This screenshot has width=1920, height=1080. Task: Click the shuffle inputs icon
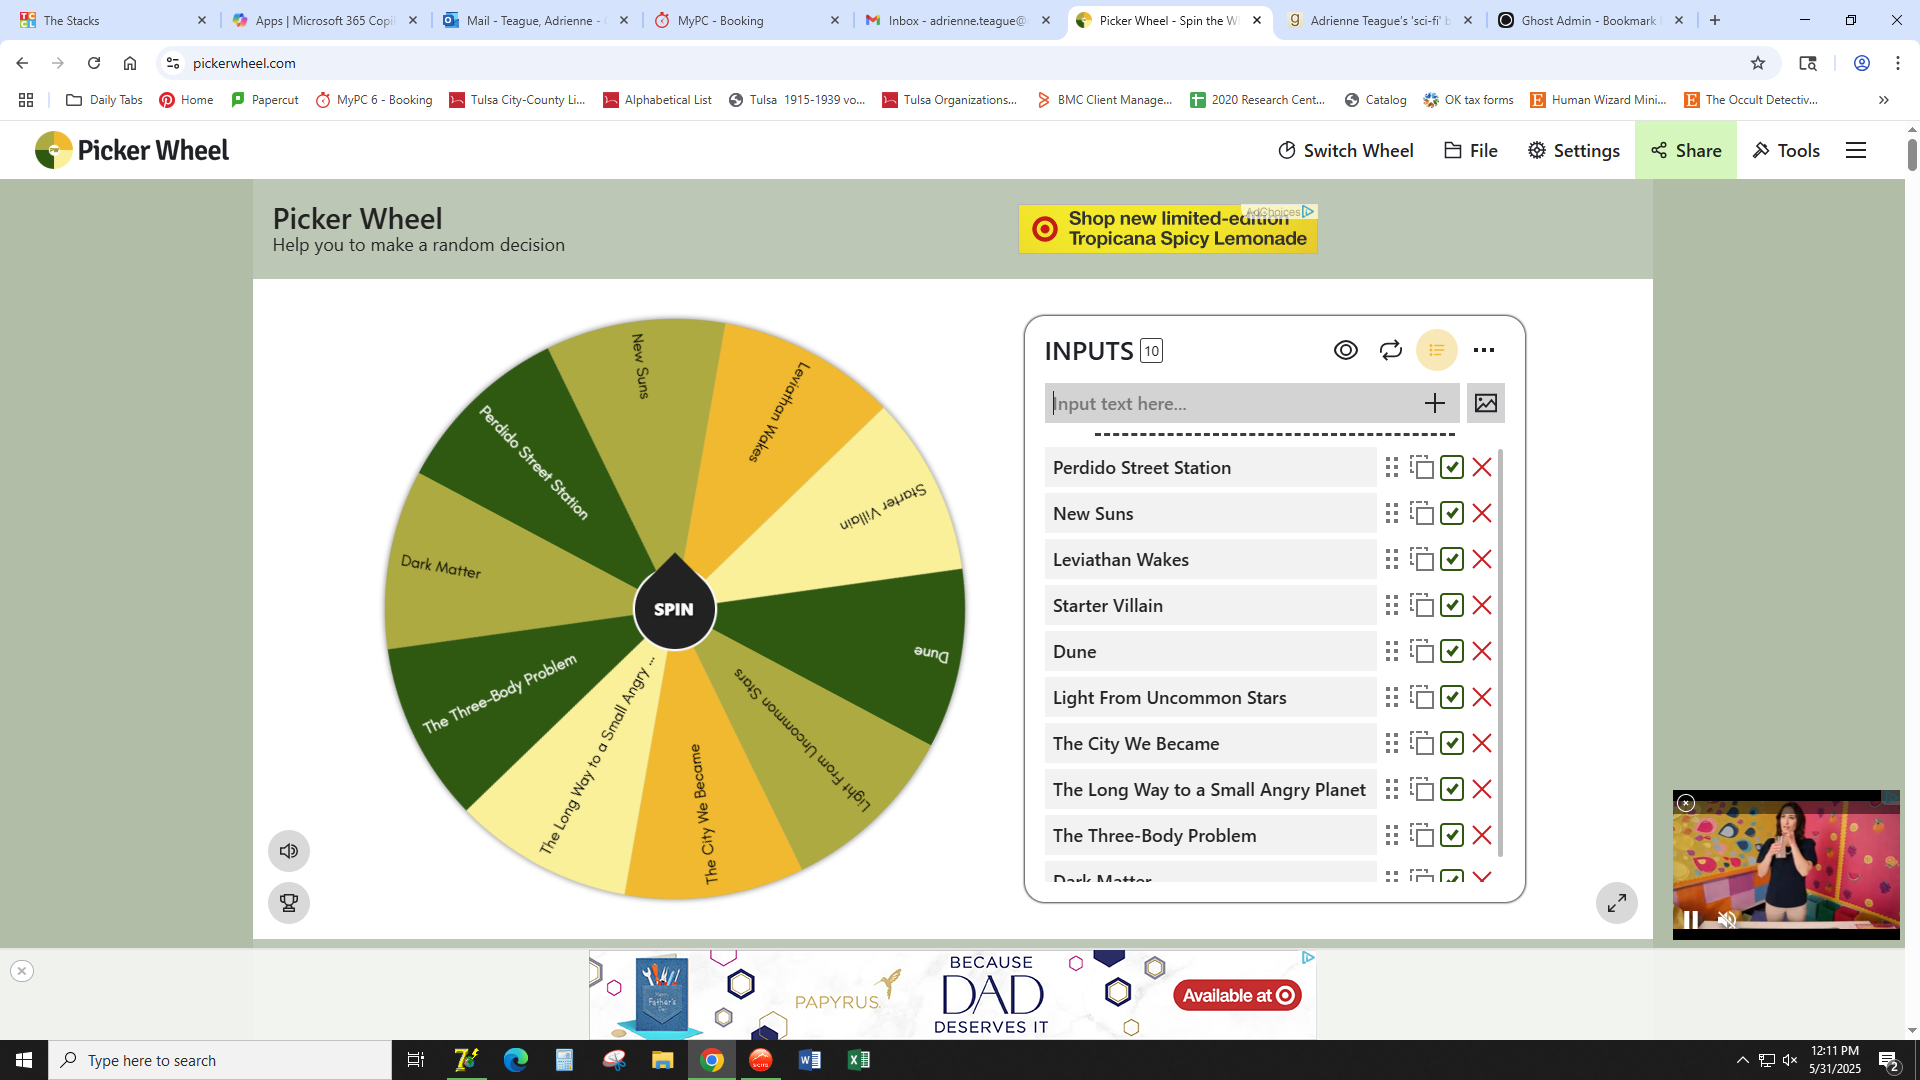(x=1390, y=350)
